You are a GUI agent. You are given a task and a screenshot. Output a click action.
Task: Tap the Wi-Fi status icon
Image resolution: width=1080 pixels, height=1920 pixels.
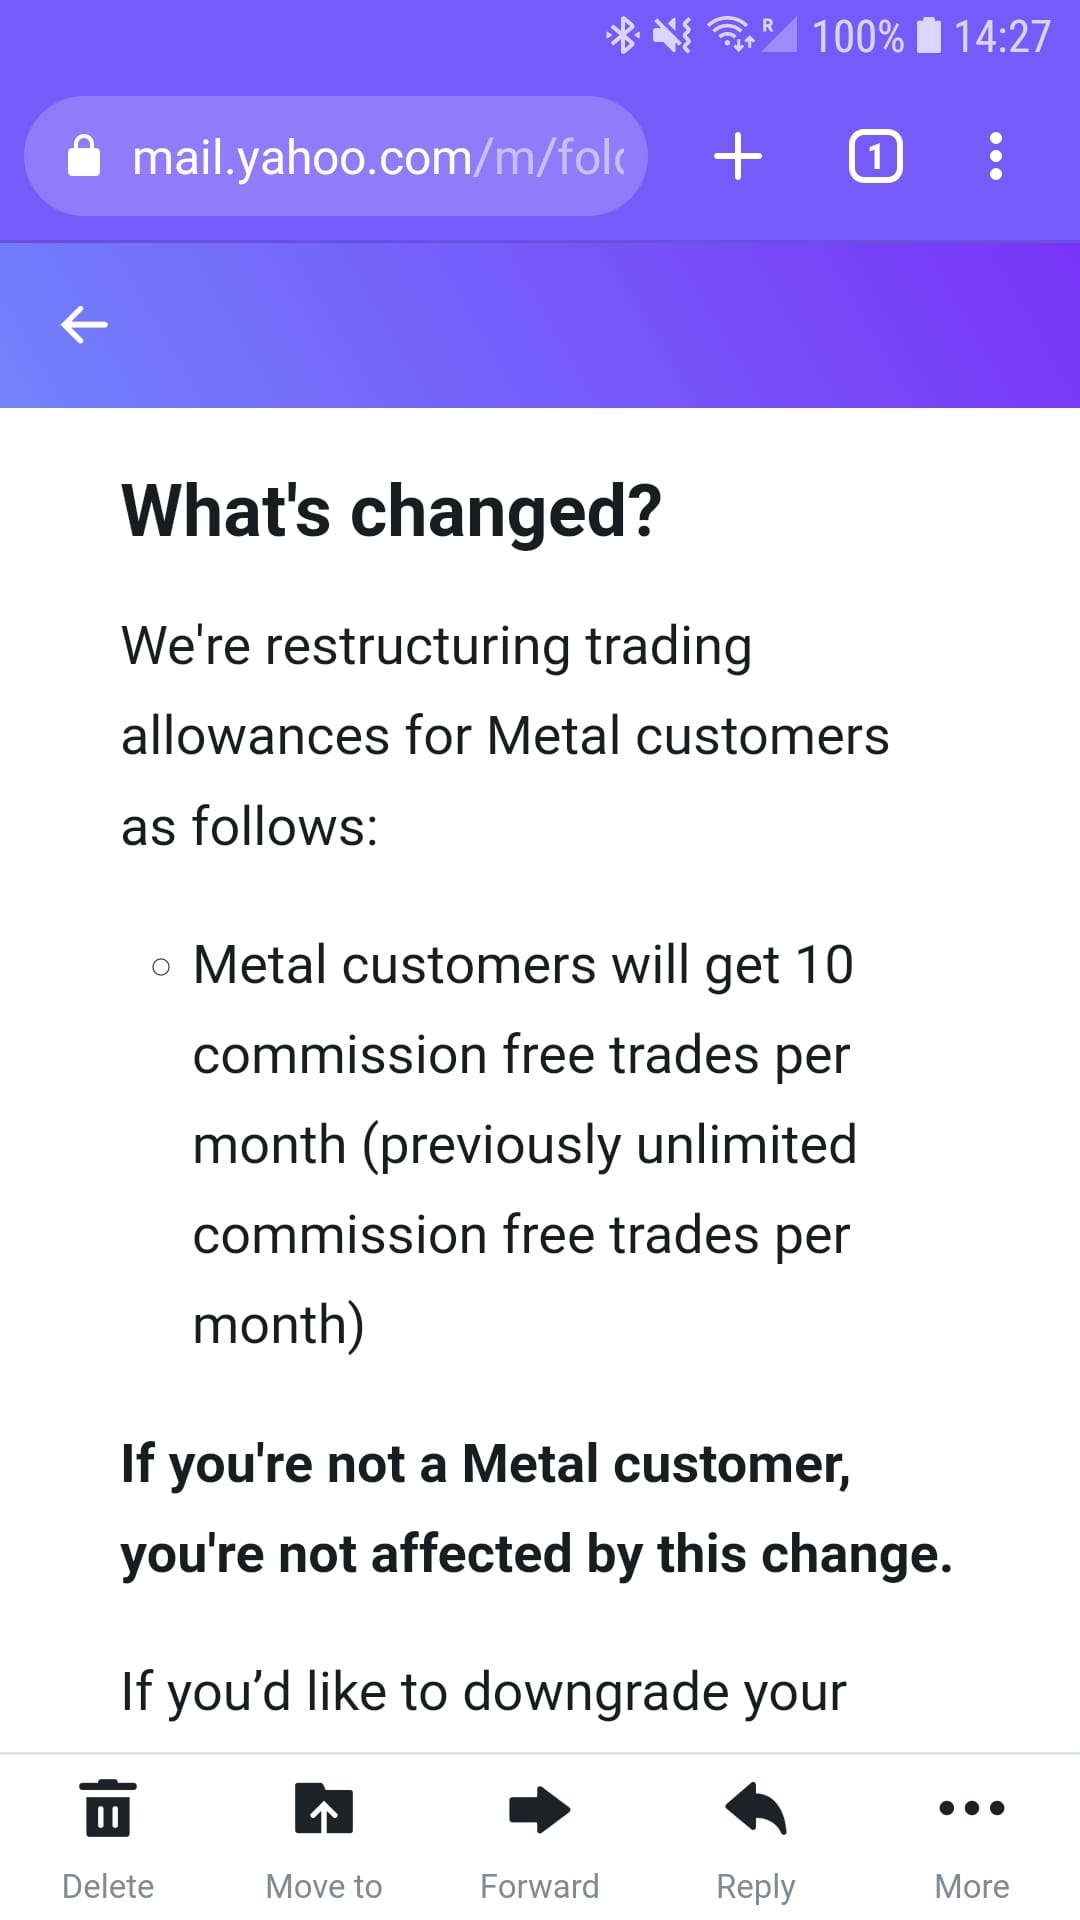[x=731, y=36]
